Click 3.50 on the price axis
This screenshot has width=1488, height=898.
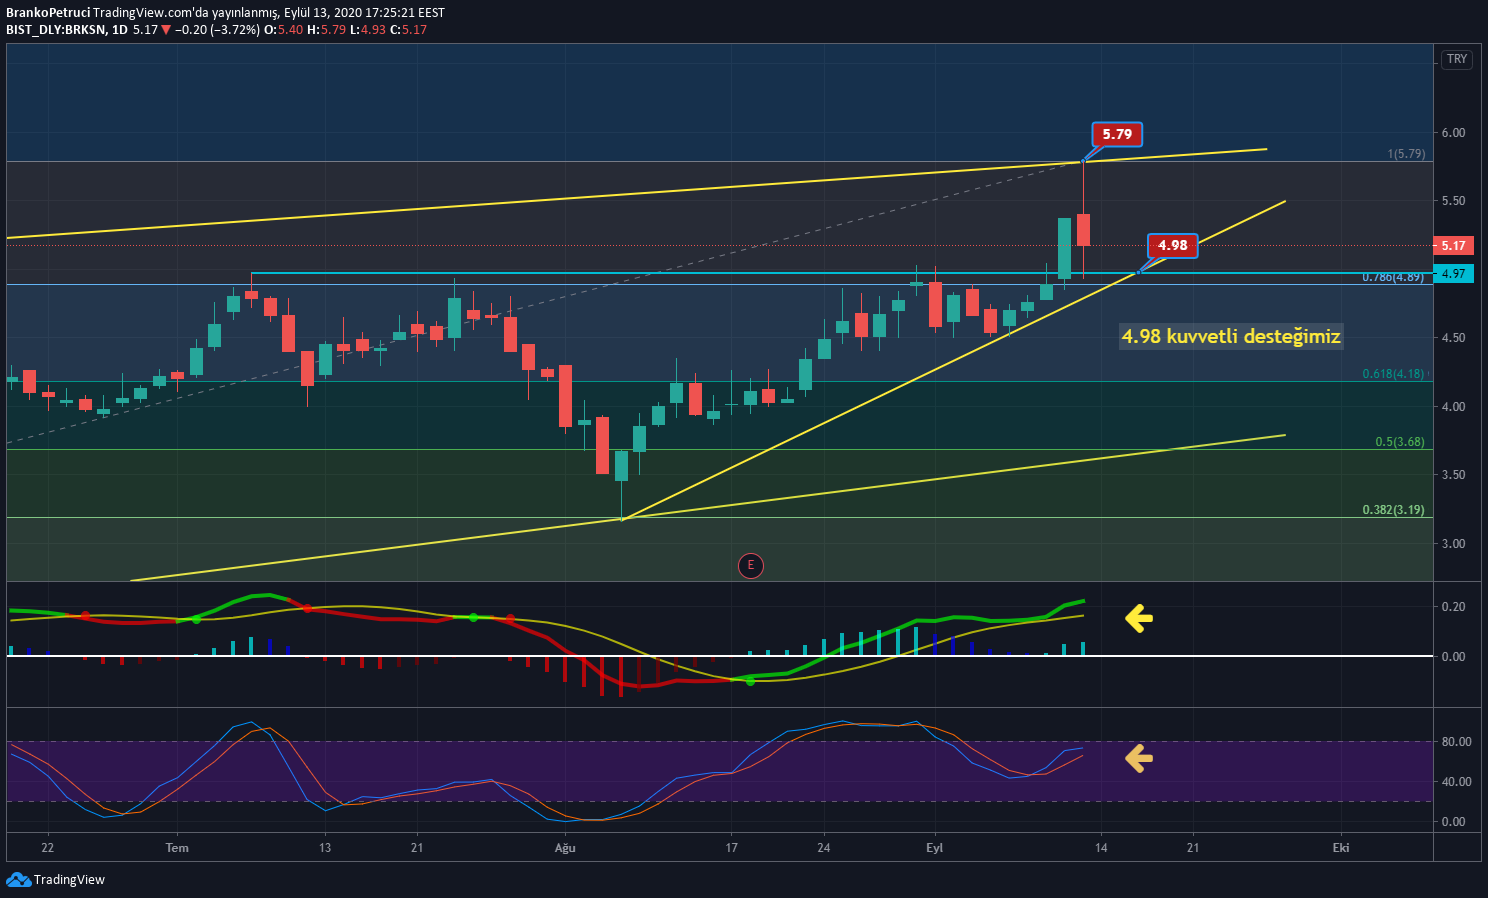pyautogui.click(x=1453, y=475)
